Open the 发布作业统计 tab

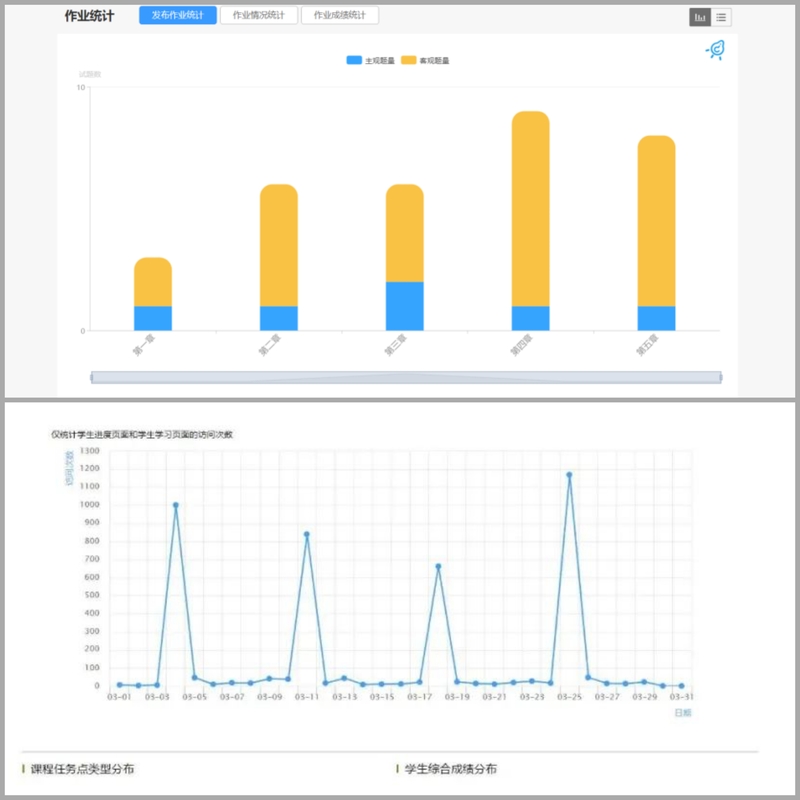(x=177, y=16)
